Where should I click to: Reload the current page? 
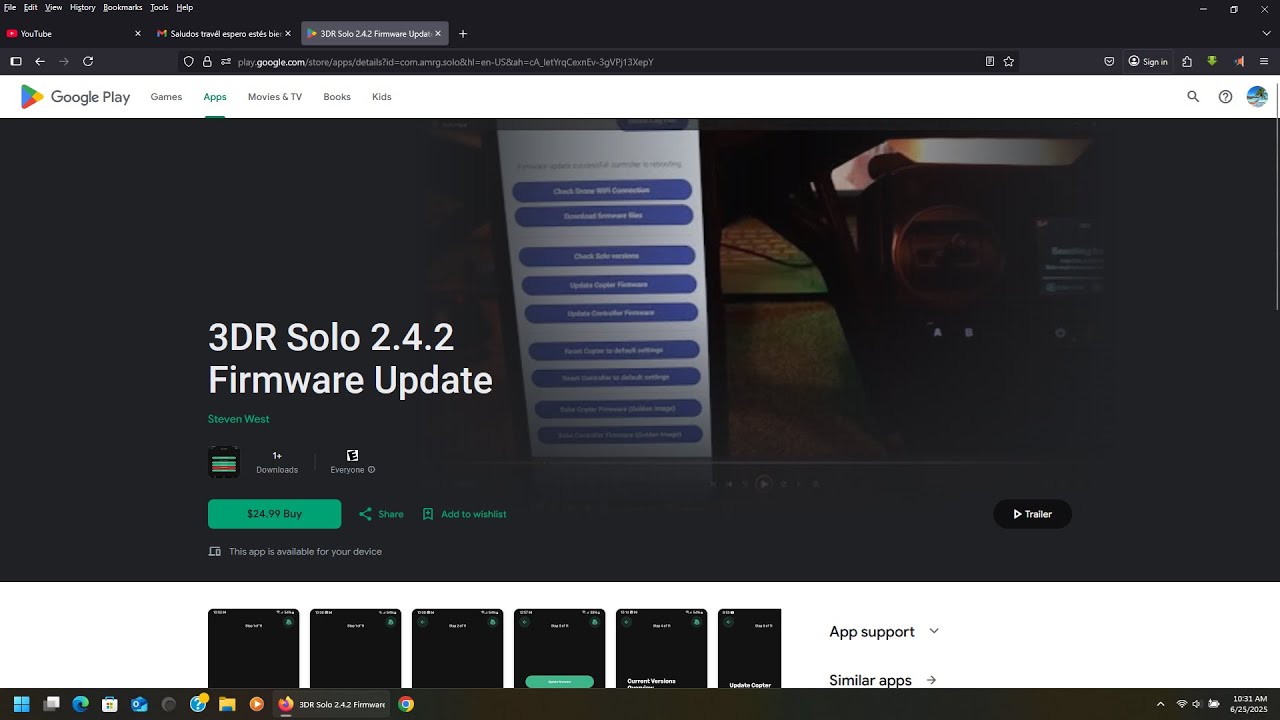pos(88,61)
